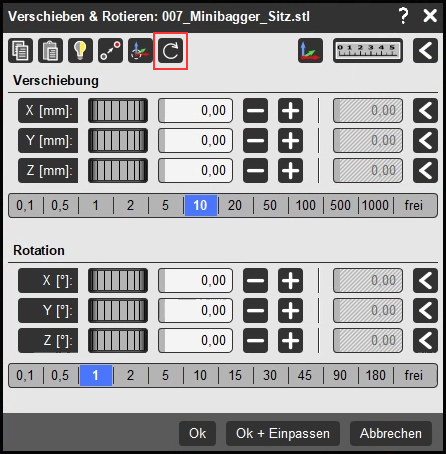Collapse panel with the top-right chevron arrow
The width and height of the screenshot is (446, 454).
[x=425, y=51]
